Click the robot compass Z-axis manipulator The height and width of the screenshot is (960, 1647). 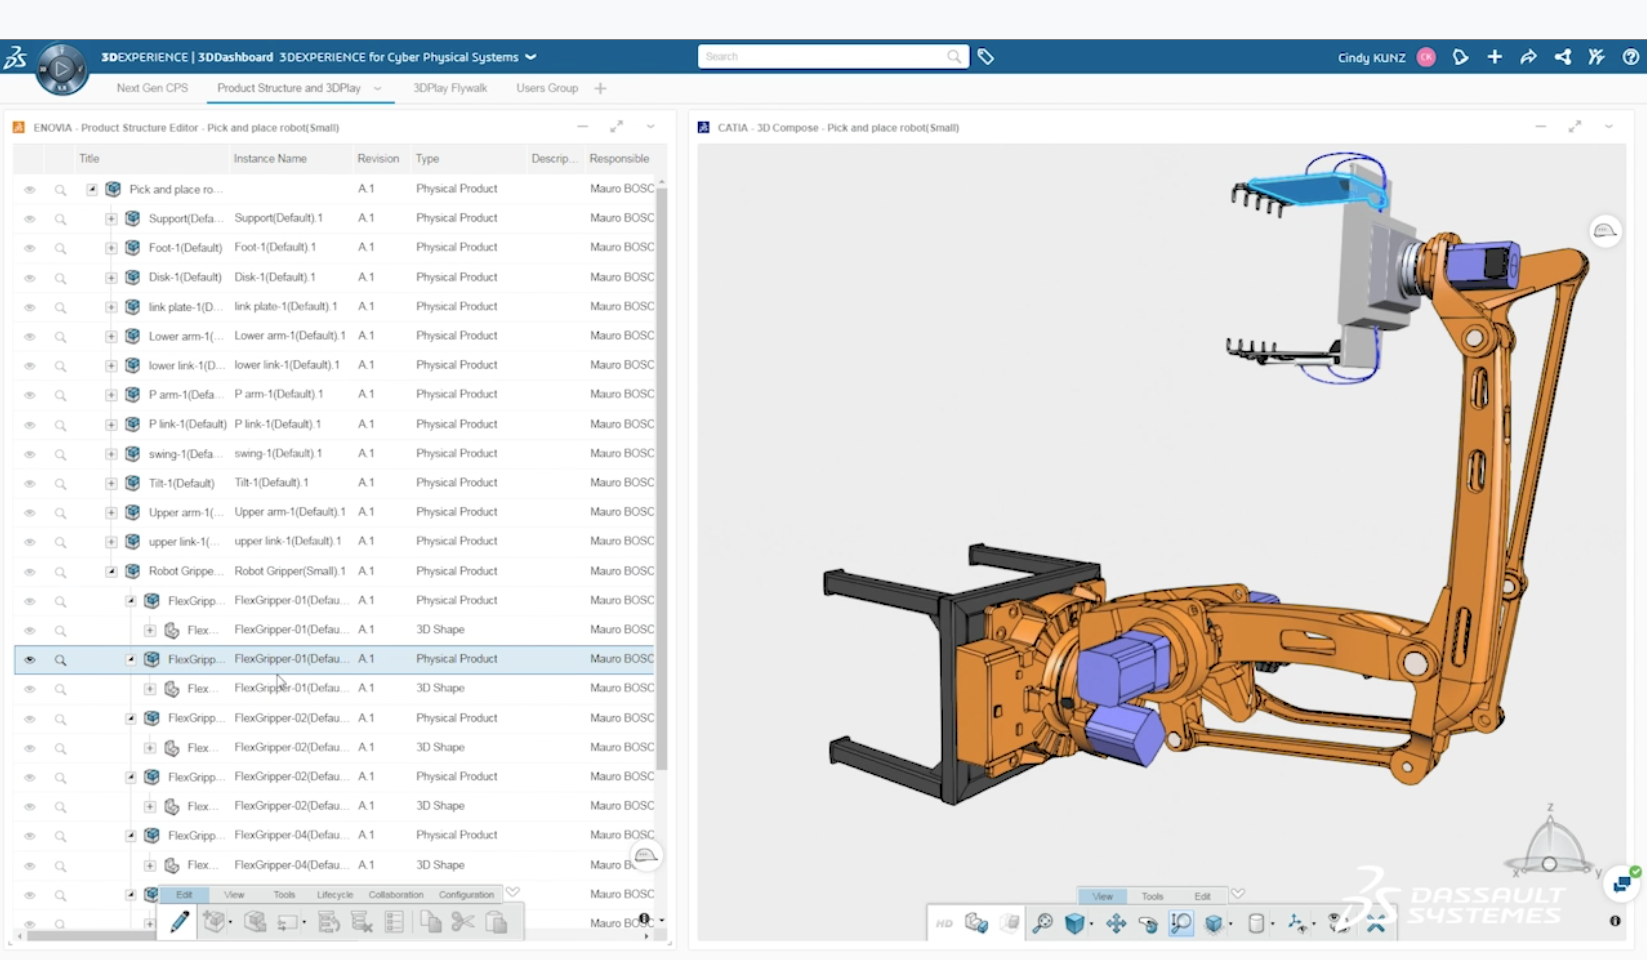coord(1550,820)
